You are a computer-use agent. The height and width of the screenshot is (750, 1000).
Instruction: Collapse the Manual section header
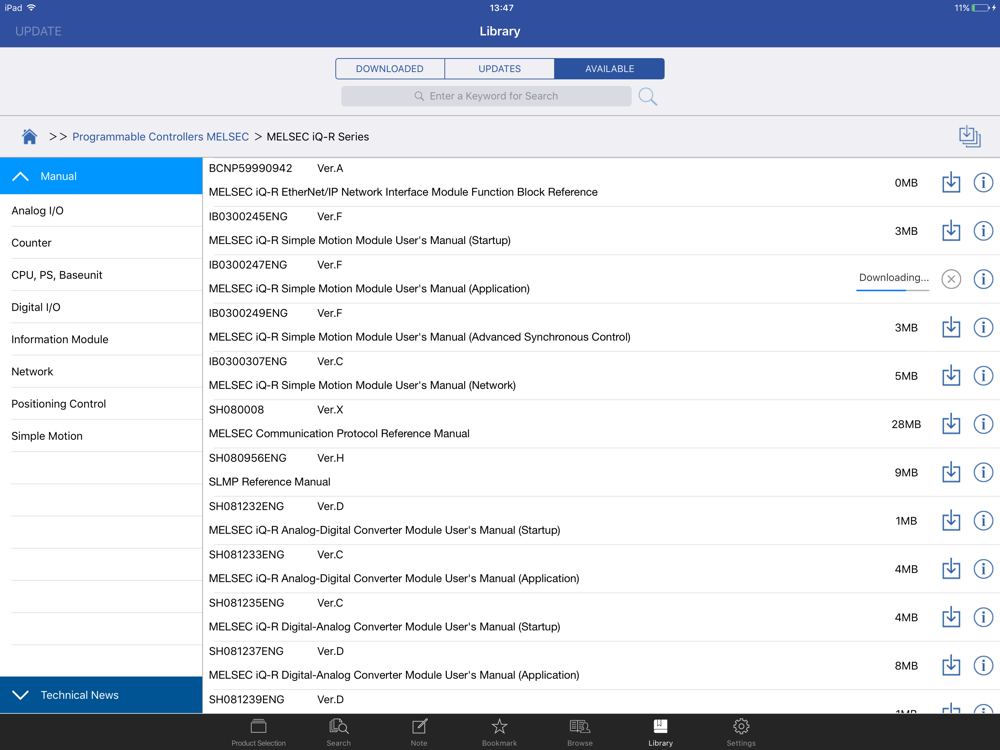pyautogui.click(x=101, y=176)
